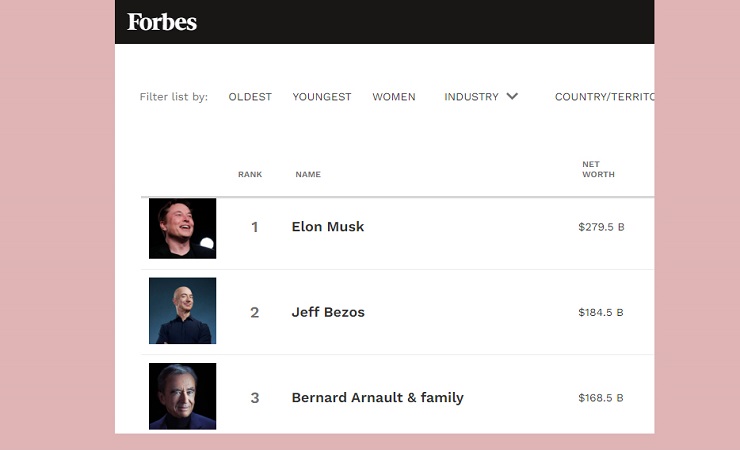Filter list by WOMEN
This screenshot has height=450, width=740.
394,97
